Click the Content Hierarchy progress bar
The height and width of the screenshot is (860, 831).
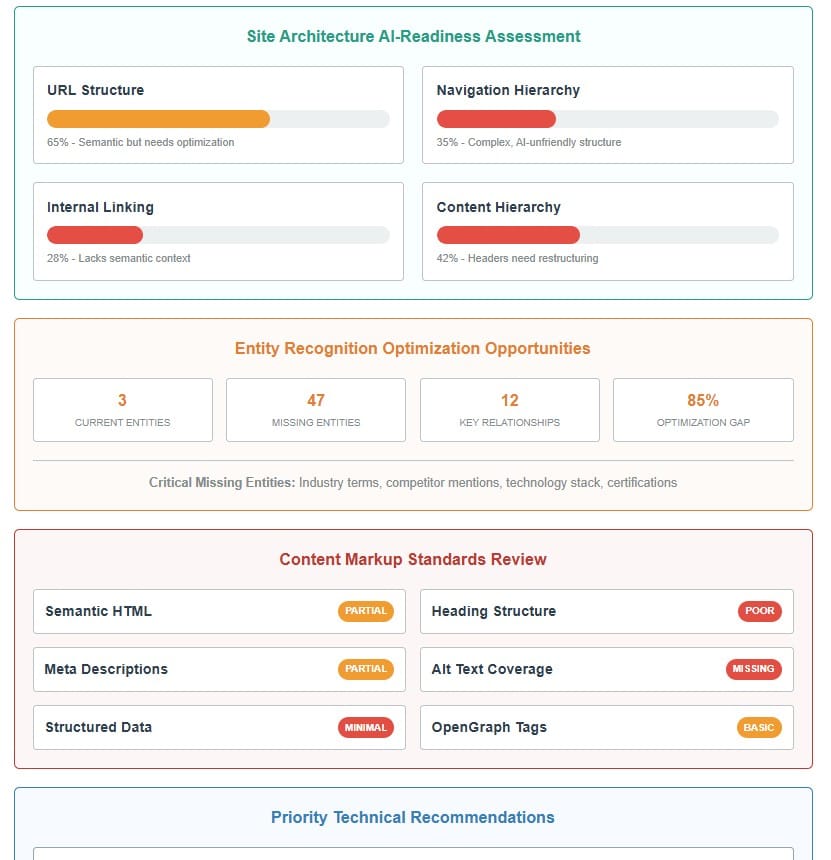(x=607, y=235)
